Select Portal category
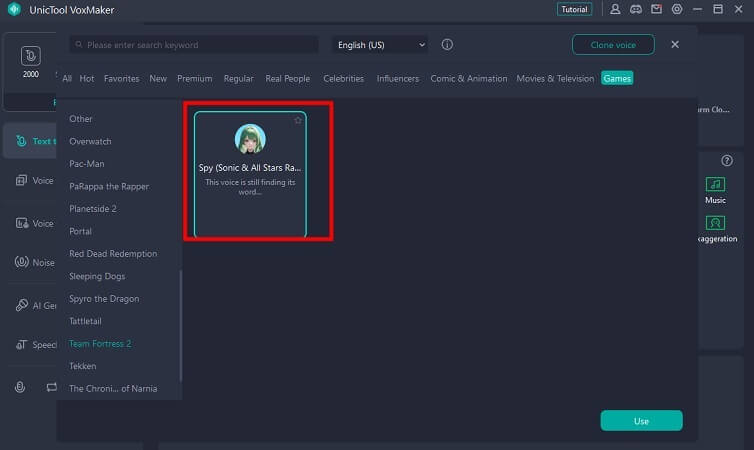 tap(80, 231)
